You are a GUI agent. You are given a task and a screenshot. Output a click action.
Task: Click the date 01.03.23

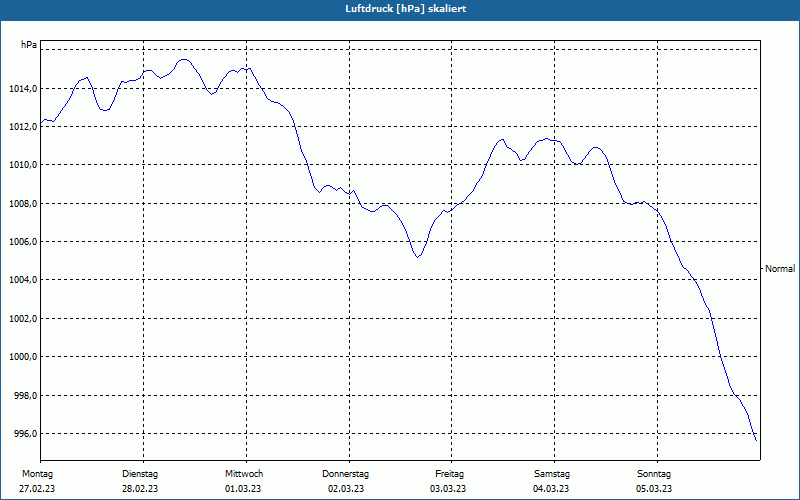pyautogui.click(x=243, y=489)
